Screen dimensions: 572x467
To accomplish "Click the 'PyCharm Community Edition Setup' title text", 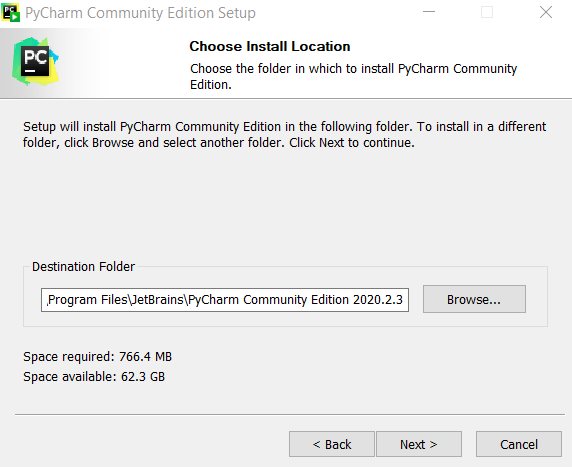I will pos(140,13).
